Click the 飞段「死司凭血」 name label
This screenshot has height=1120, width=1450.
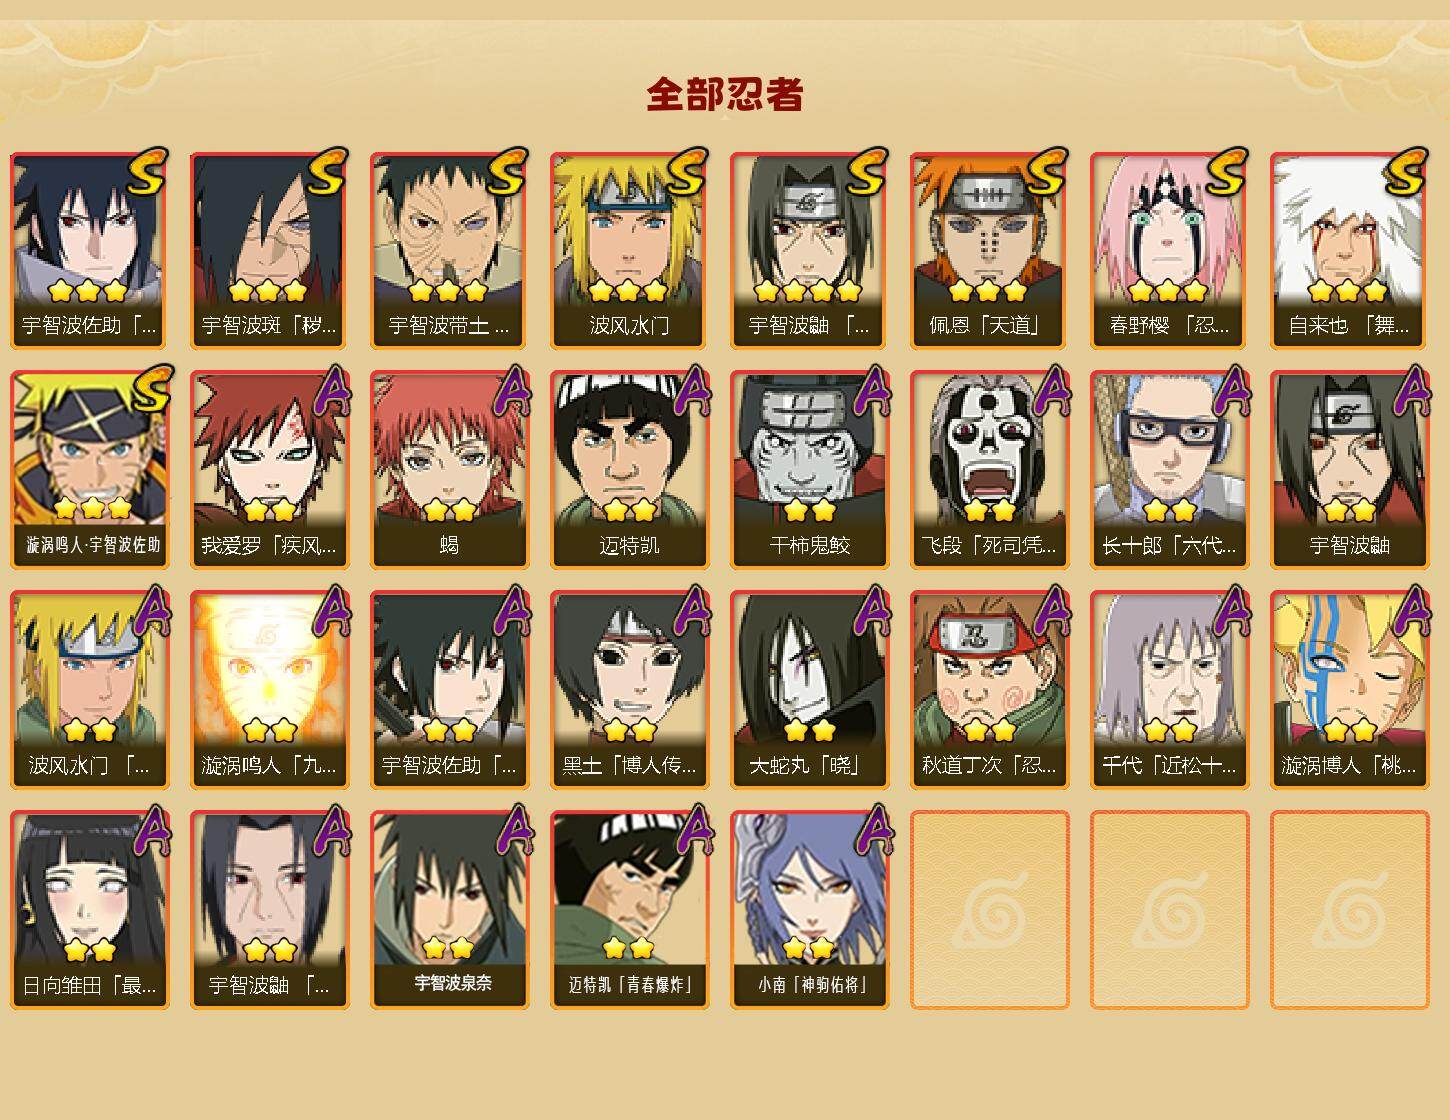tap(989, 546)
